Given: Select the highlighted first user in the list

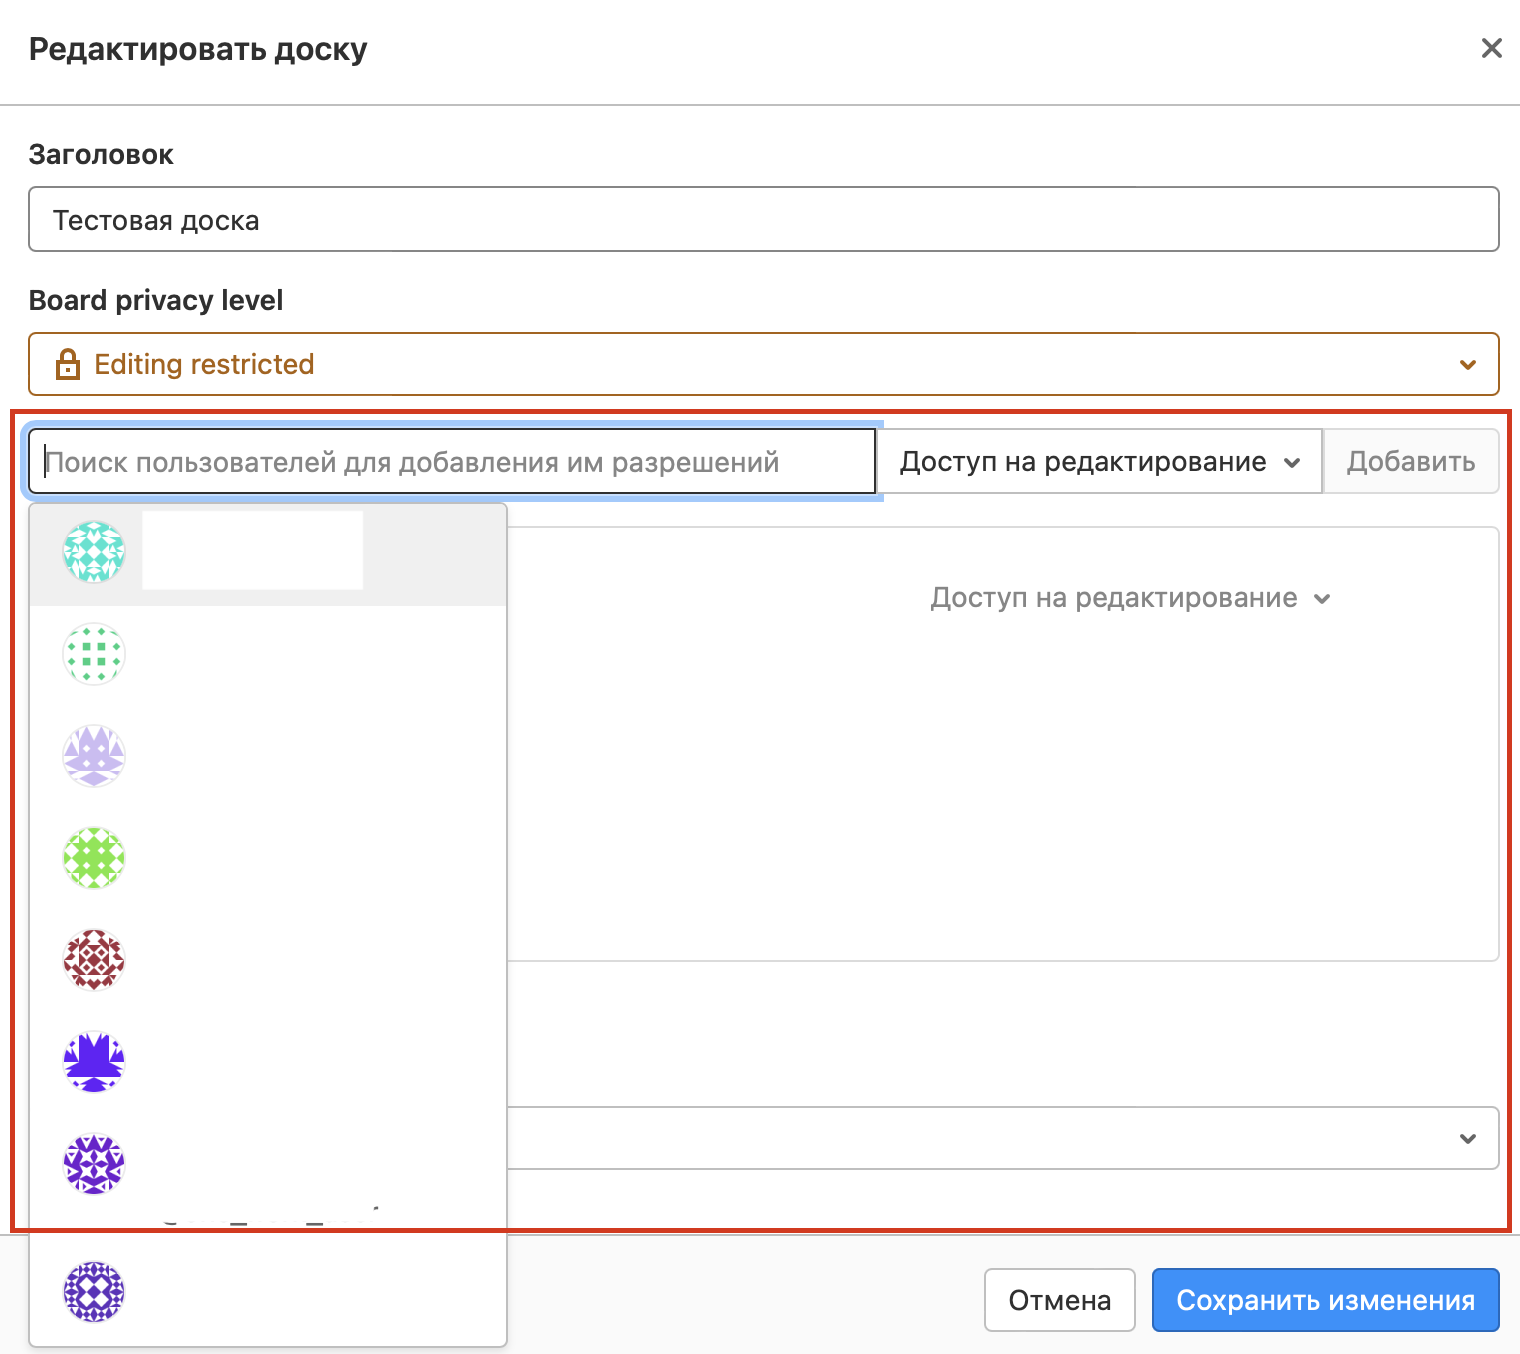Looking at the screenshot, I should (x=268, y=554).
